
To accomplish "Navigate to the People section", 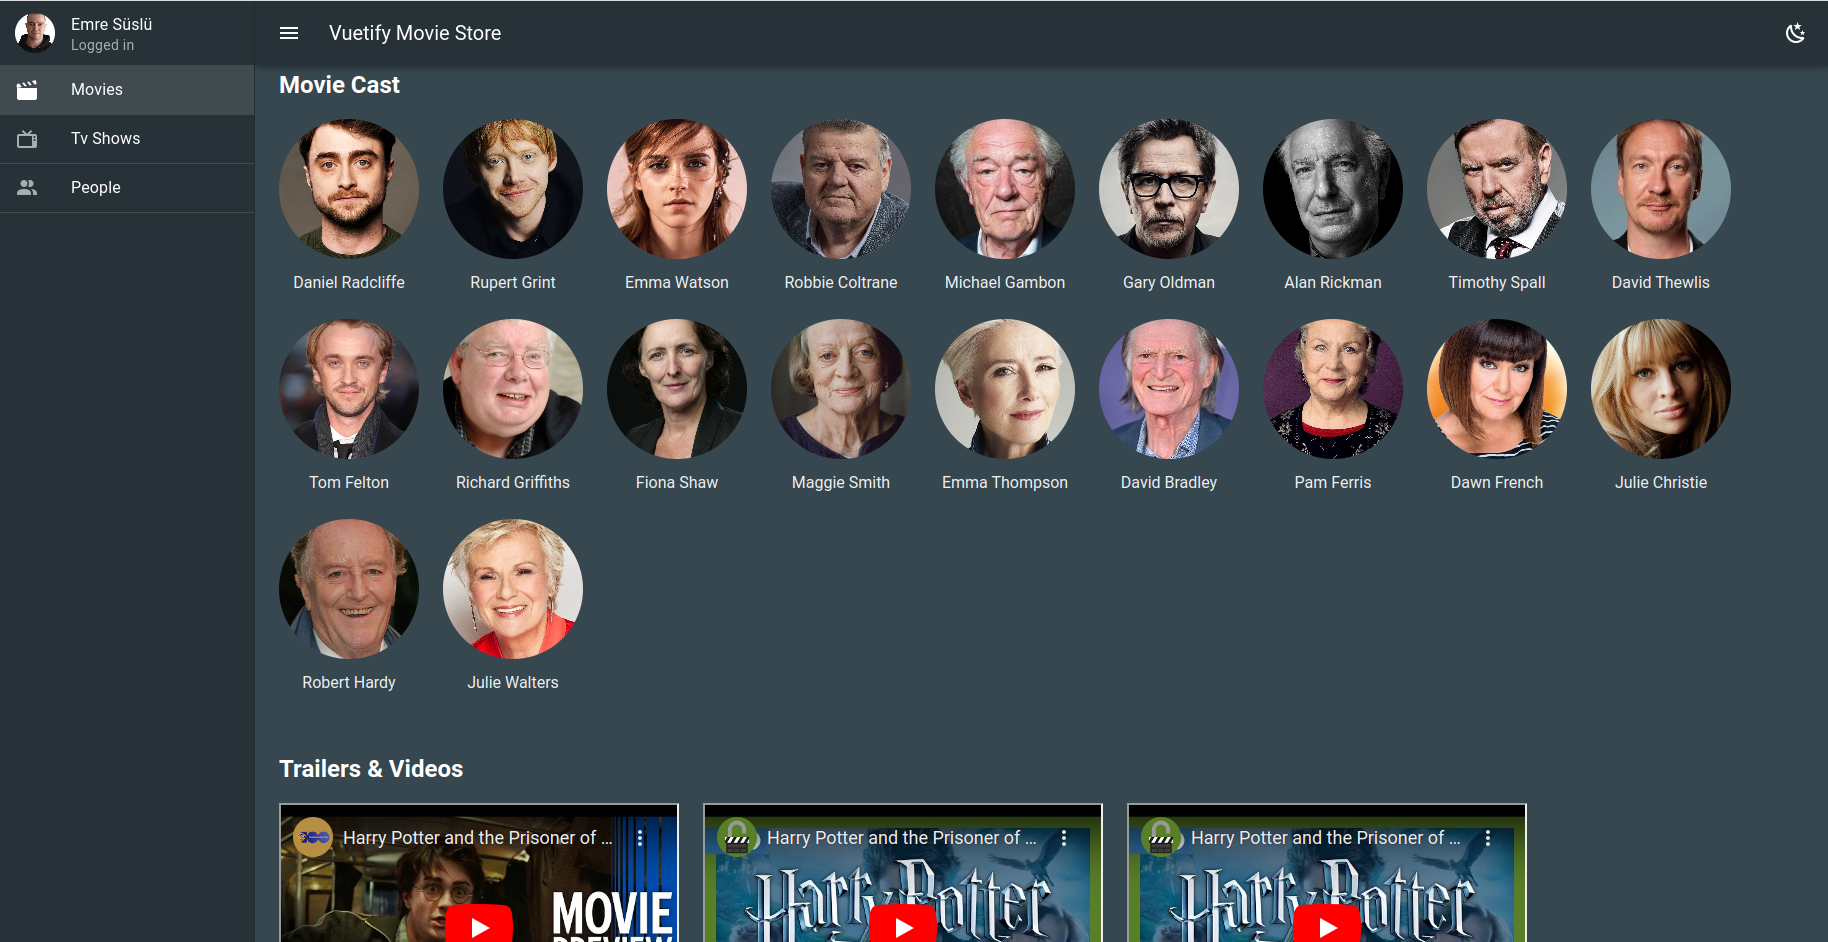I will 95,187.
